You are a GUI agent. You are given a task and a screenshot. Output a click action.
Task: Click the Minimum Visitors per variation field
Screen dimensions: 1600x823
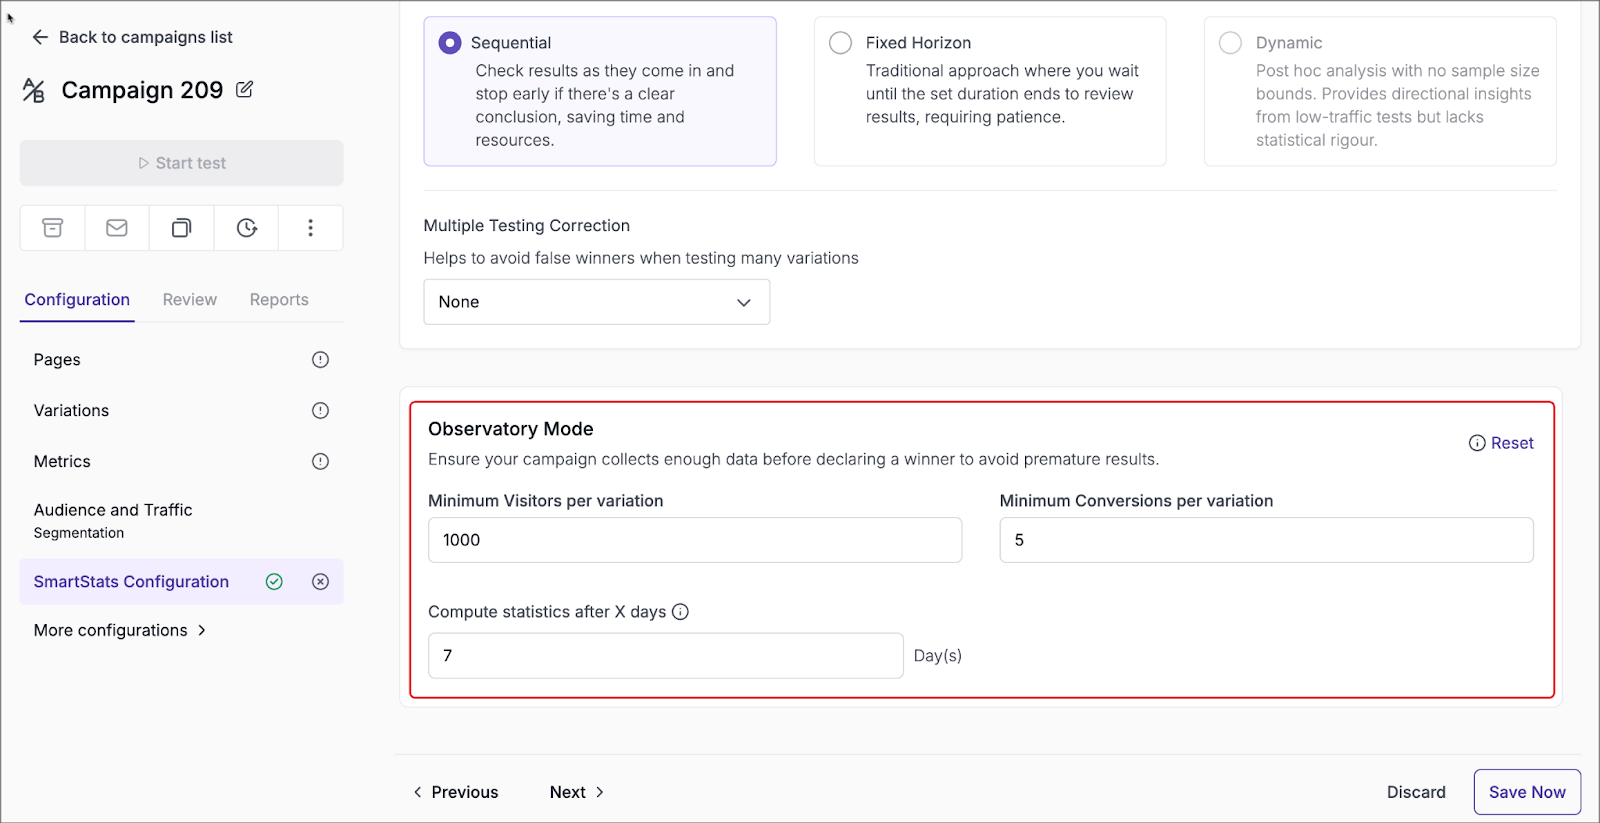point(694,540)
